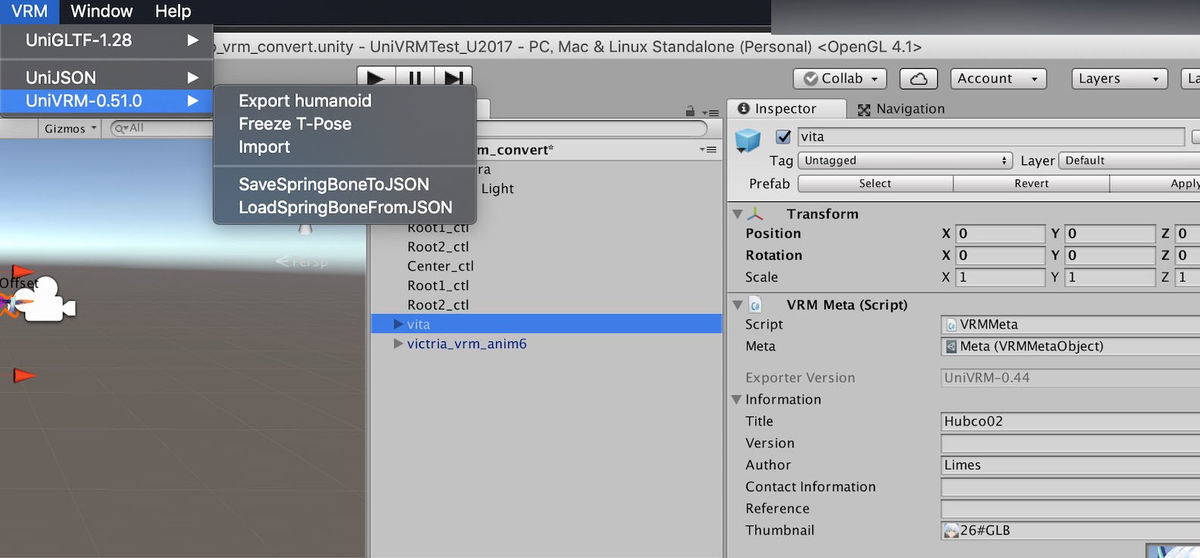This screenshot has height=558, width=1200.
Task: Switch to the Navigation tab
Action: pos(901,108)
